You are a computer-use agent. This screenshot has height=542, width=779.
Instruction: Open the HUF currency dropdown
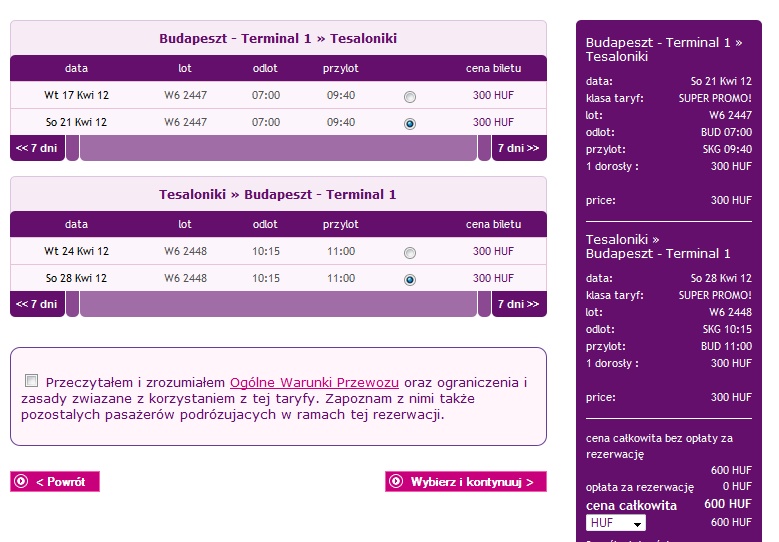616,523
